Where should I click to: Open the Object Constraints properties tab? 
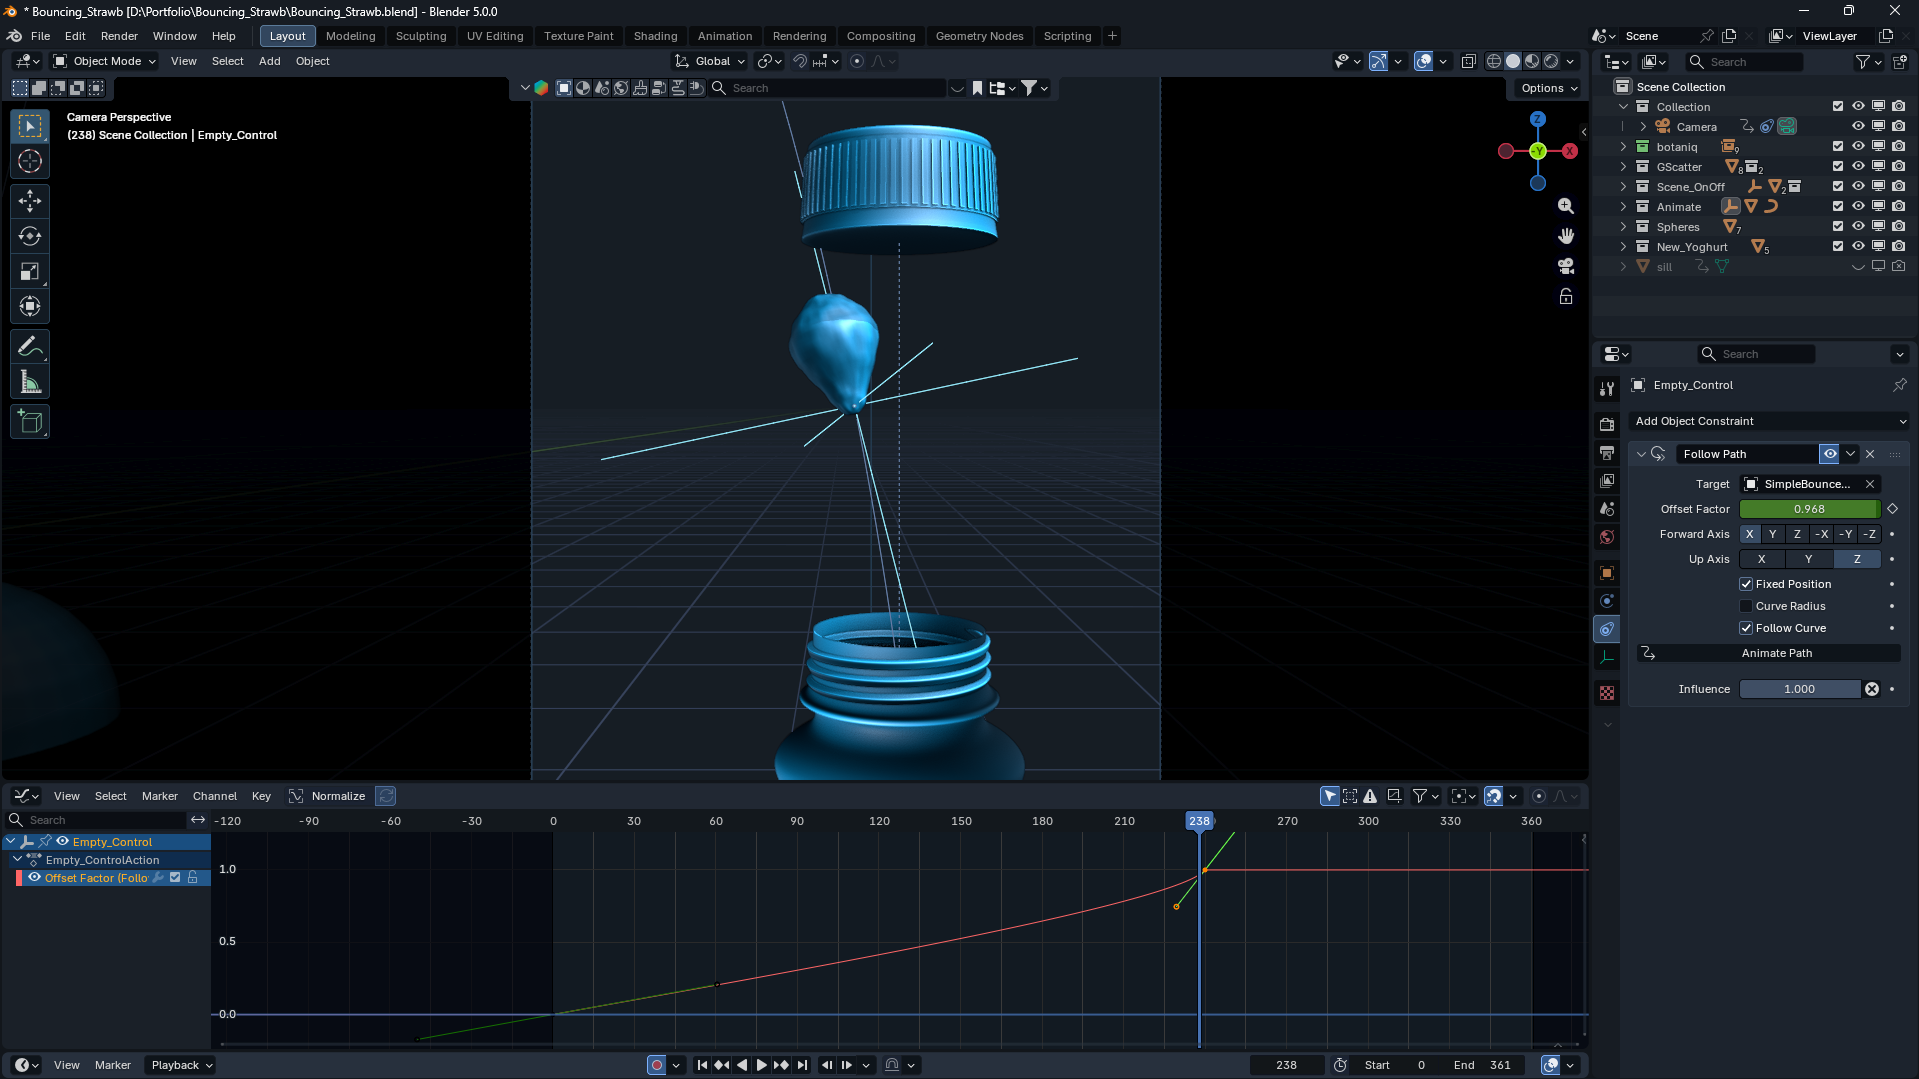click(1607, 629)
